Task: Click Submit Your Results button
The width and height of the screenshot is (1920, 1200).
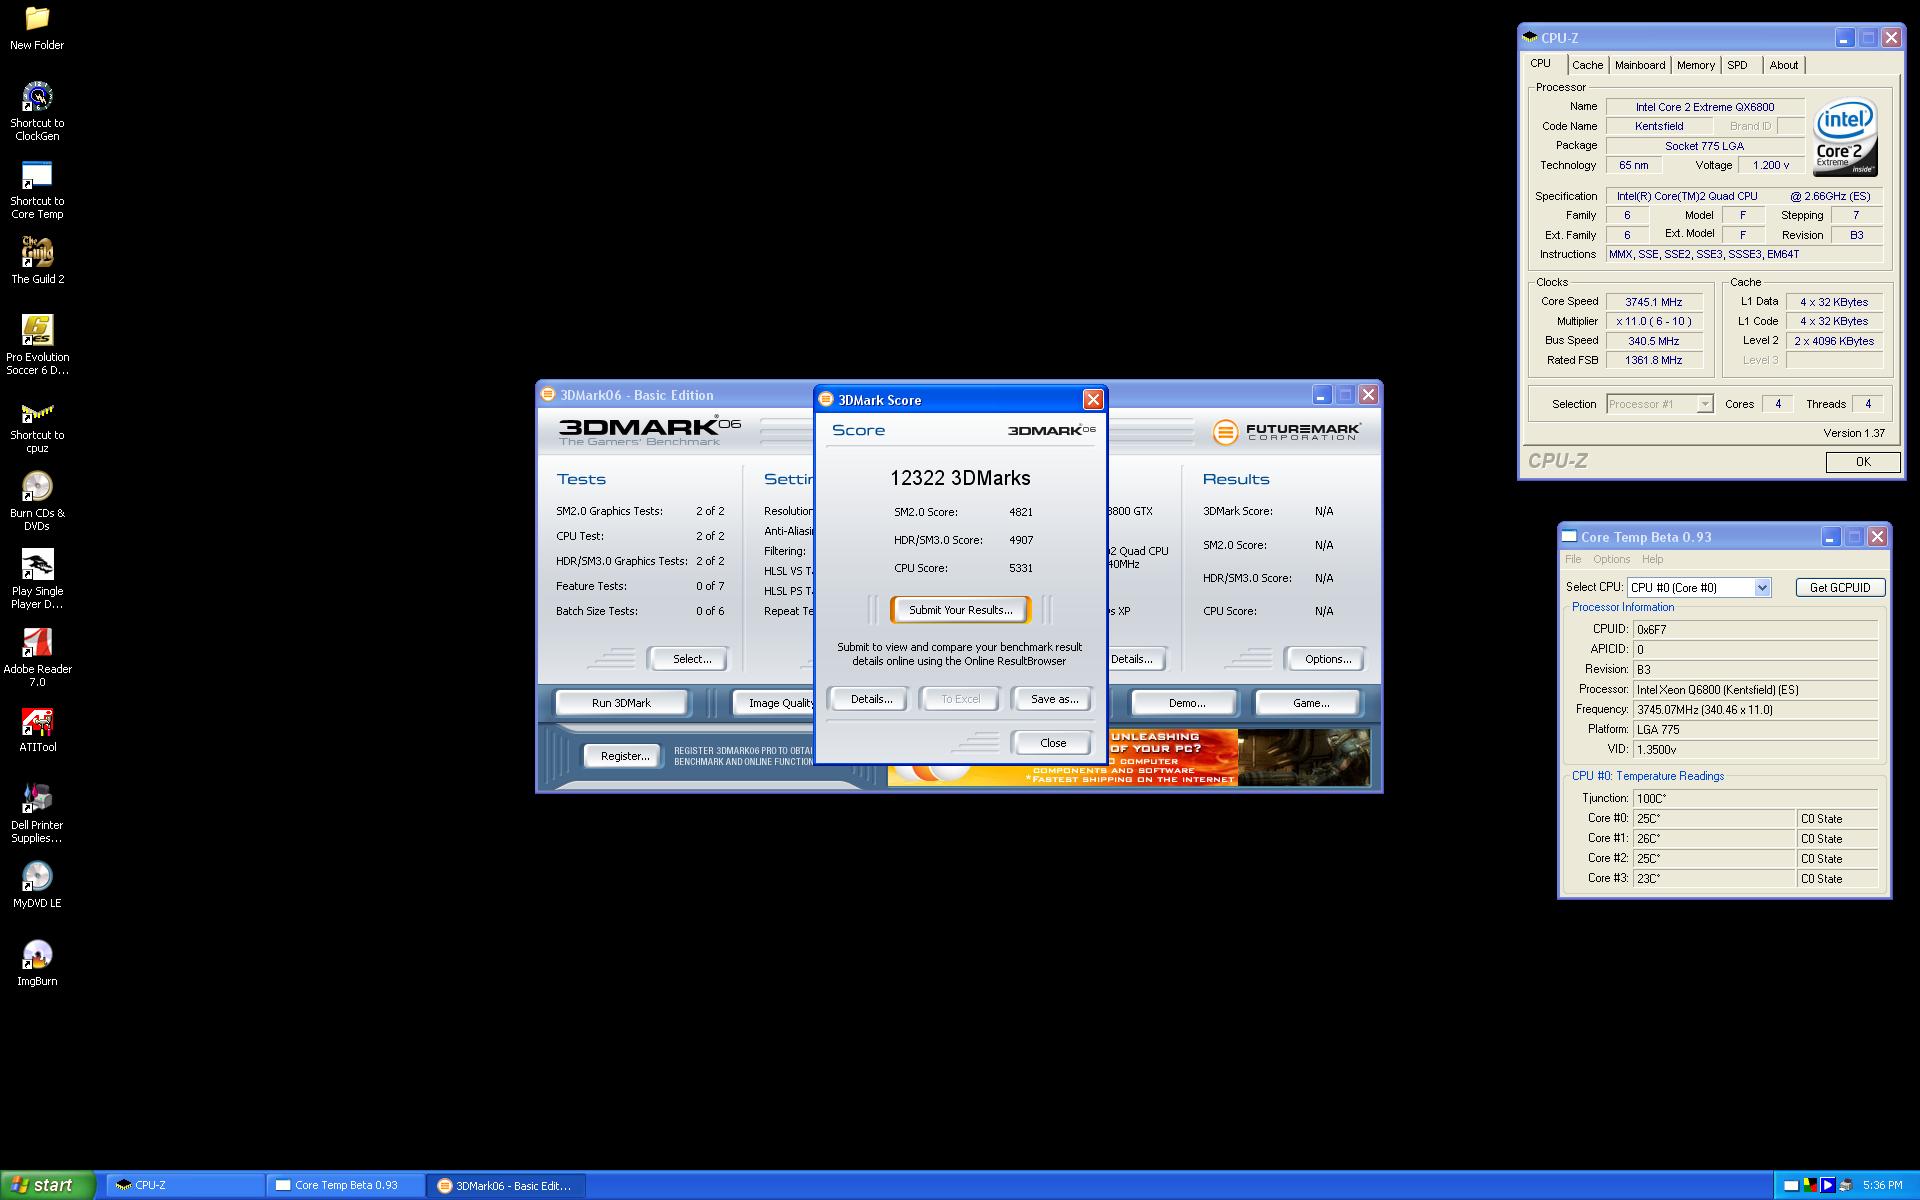Action: pyautogui.click(x=960, y=610)
